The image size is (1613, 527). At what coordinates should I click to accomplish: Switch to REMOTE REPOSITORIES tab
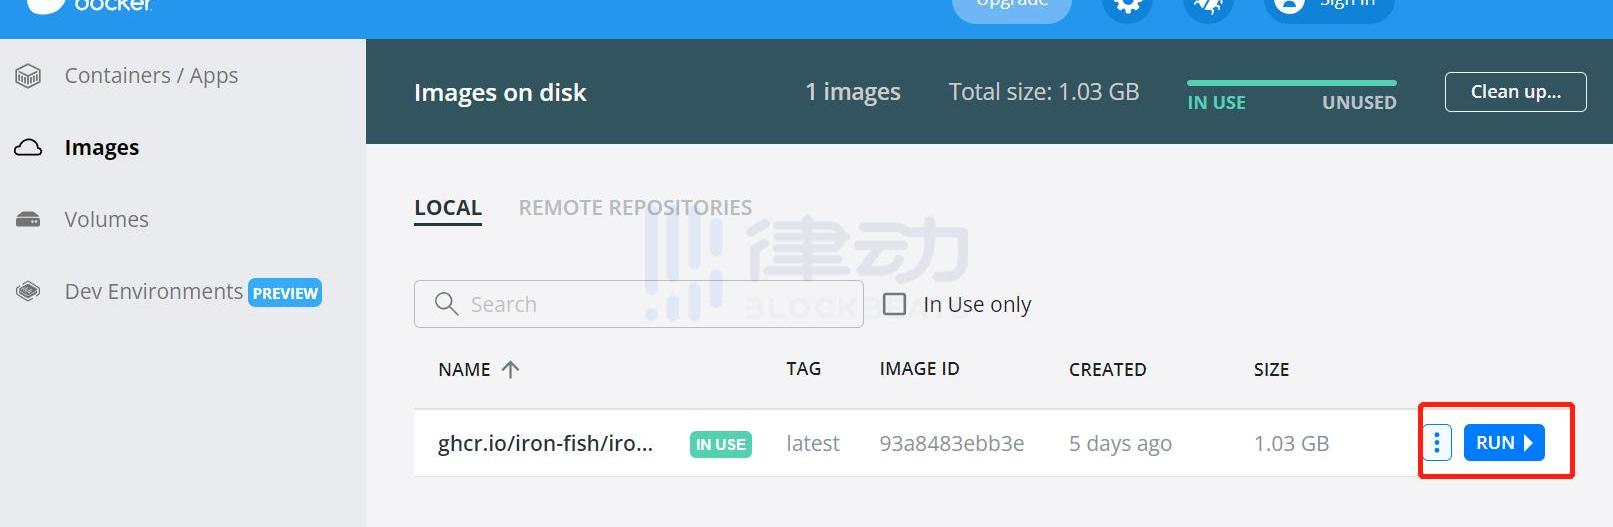pyautogui.click(x=635, y=208)
